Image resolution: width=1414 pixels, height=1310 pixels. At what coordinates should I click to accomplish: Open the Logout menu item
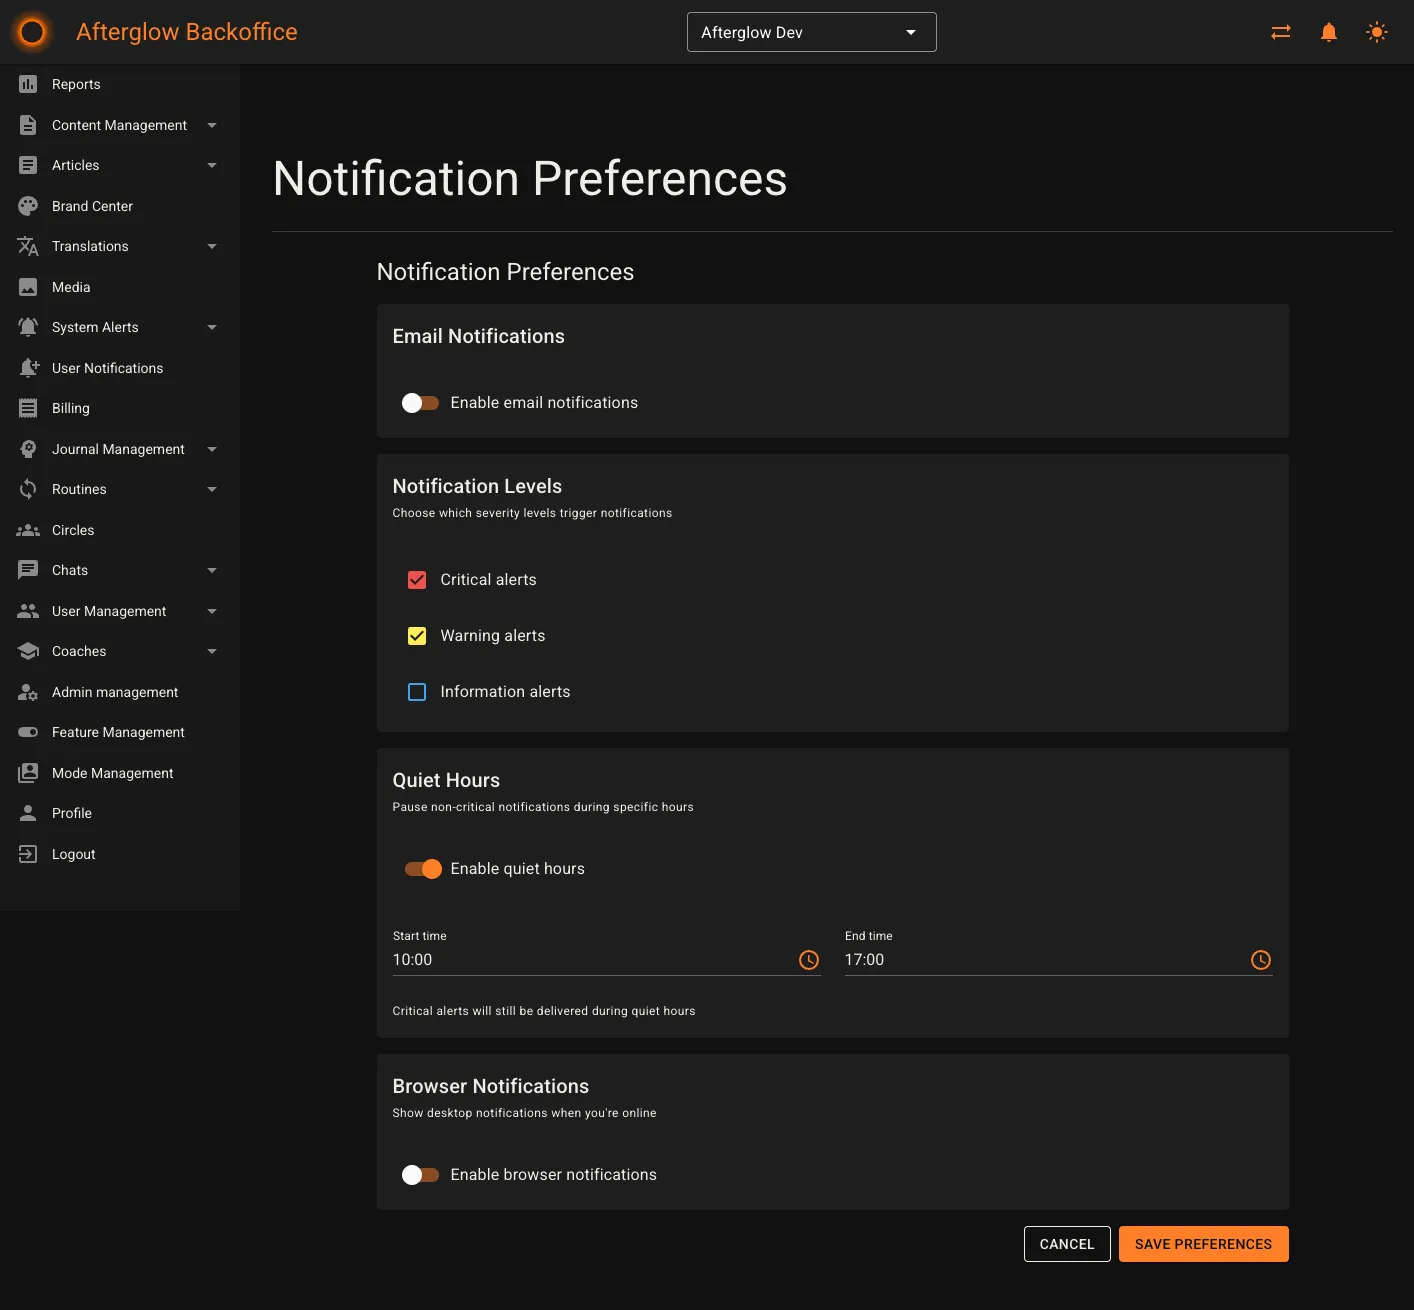pos(73,854)
